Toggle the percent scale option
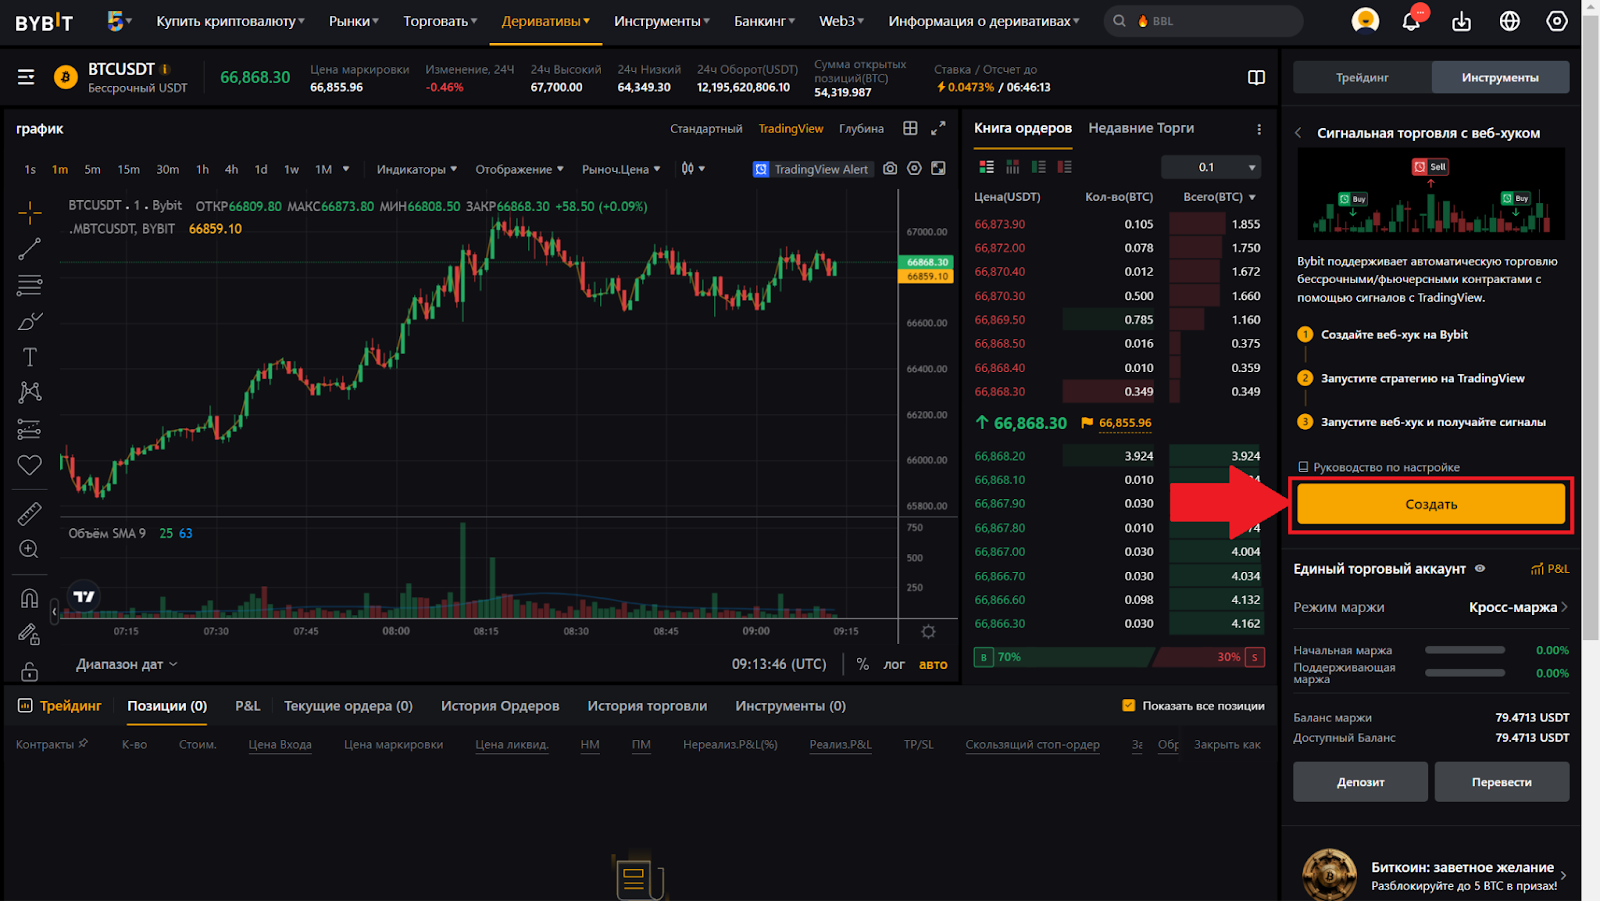Viewport: 1600px width, 901px height. pos(862,664)
